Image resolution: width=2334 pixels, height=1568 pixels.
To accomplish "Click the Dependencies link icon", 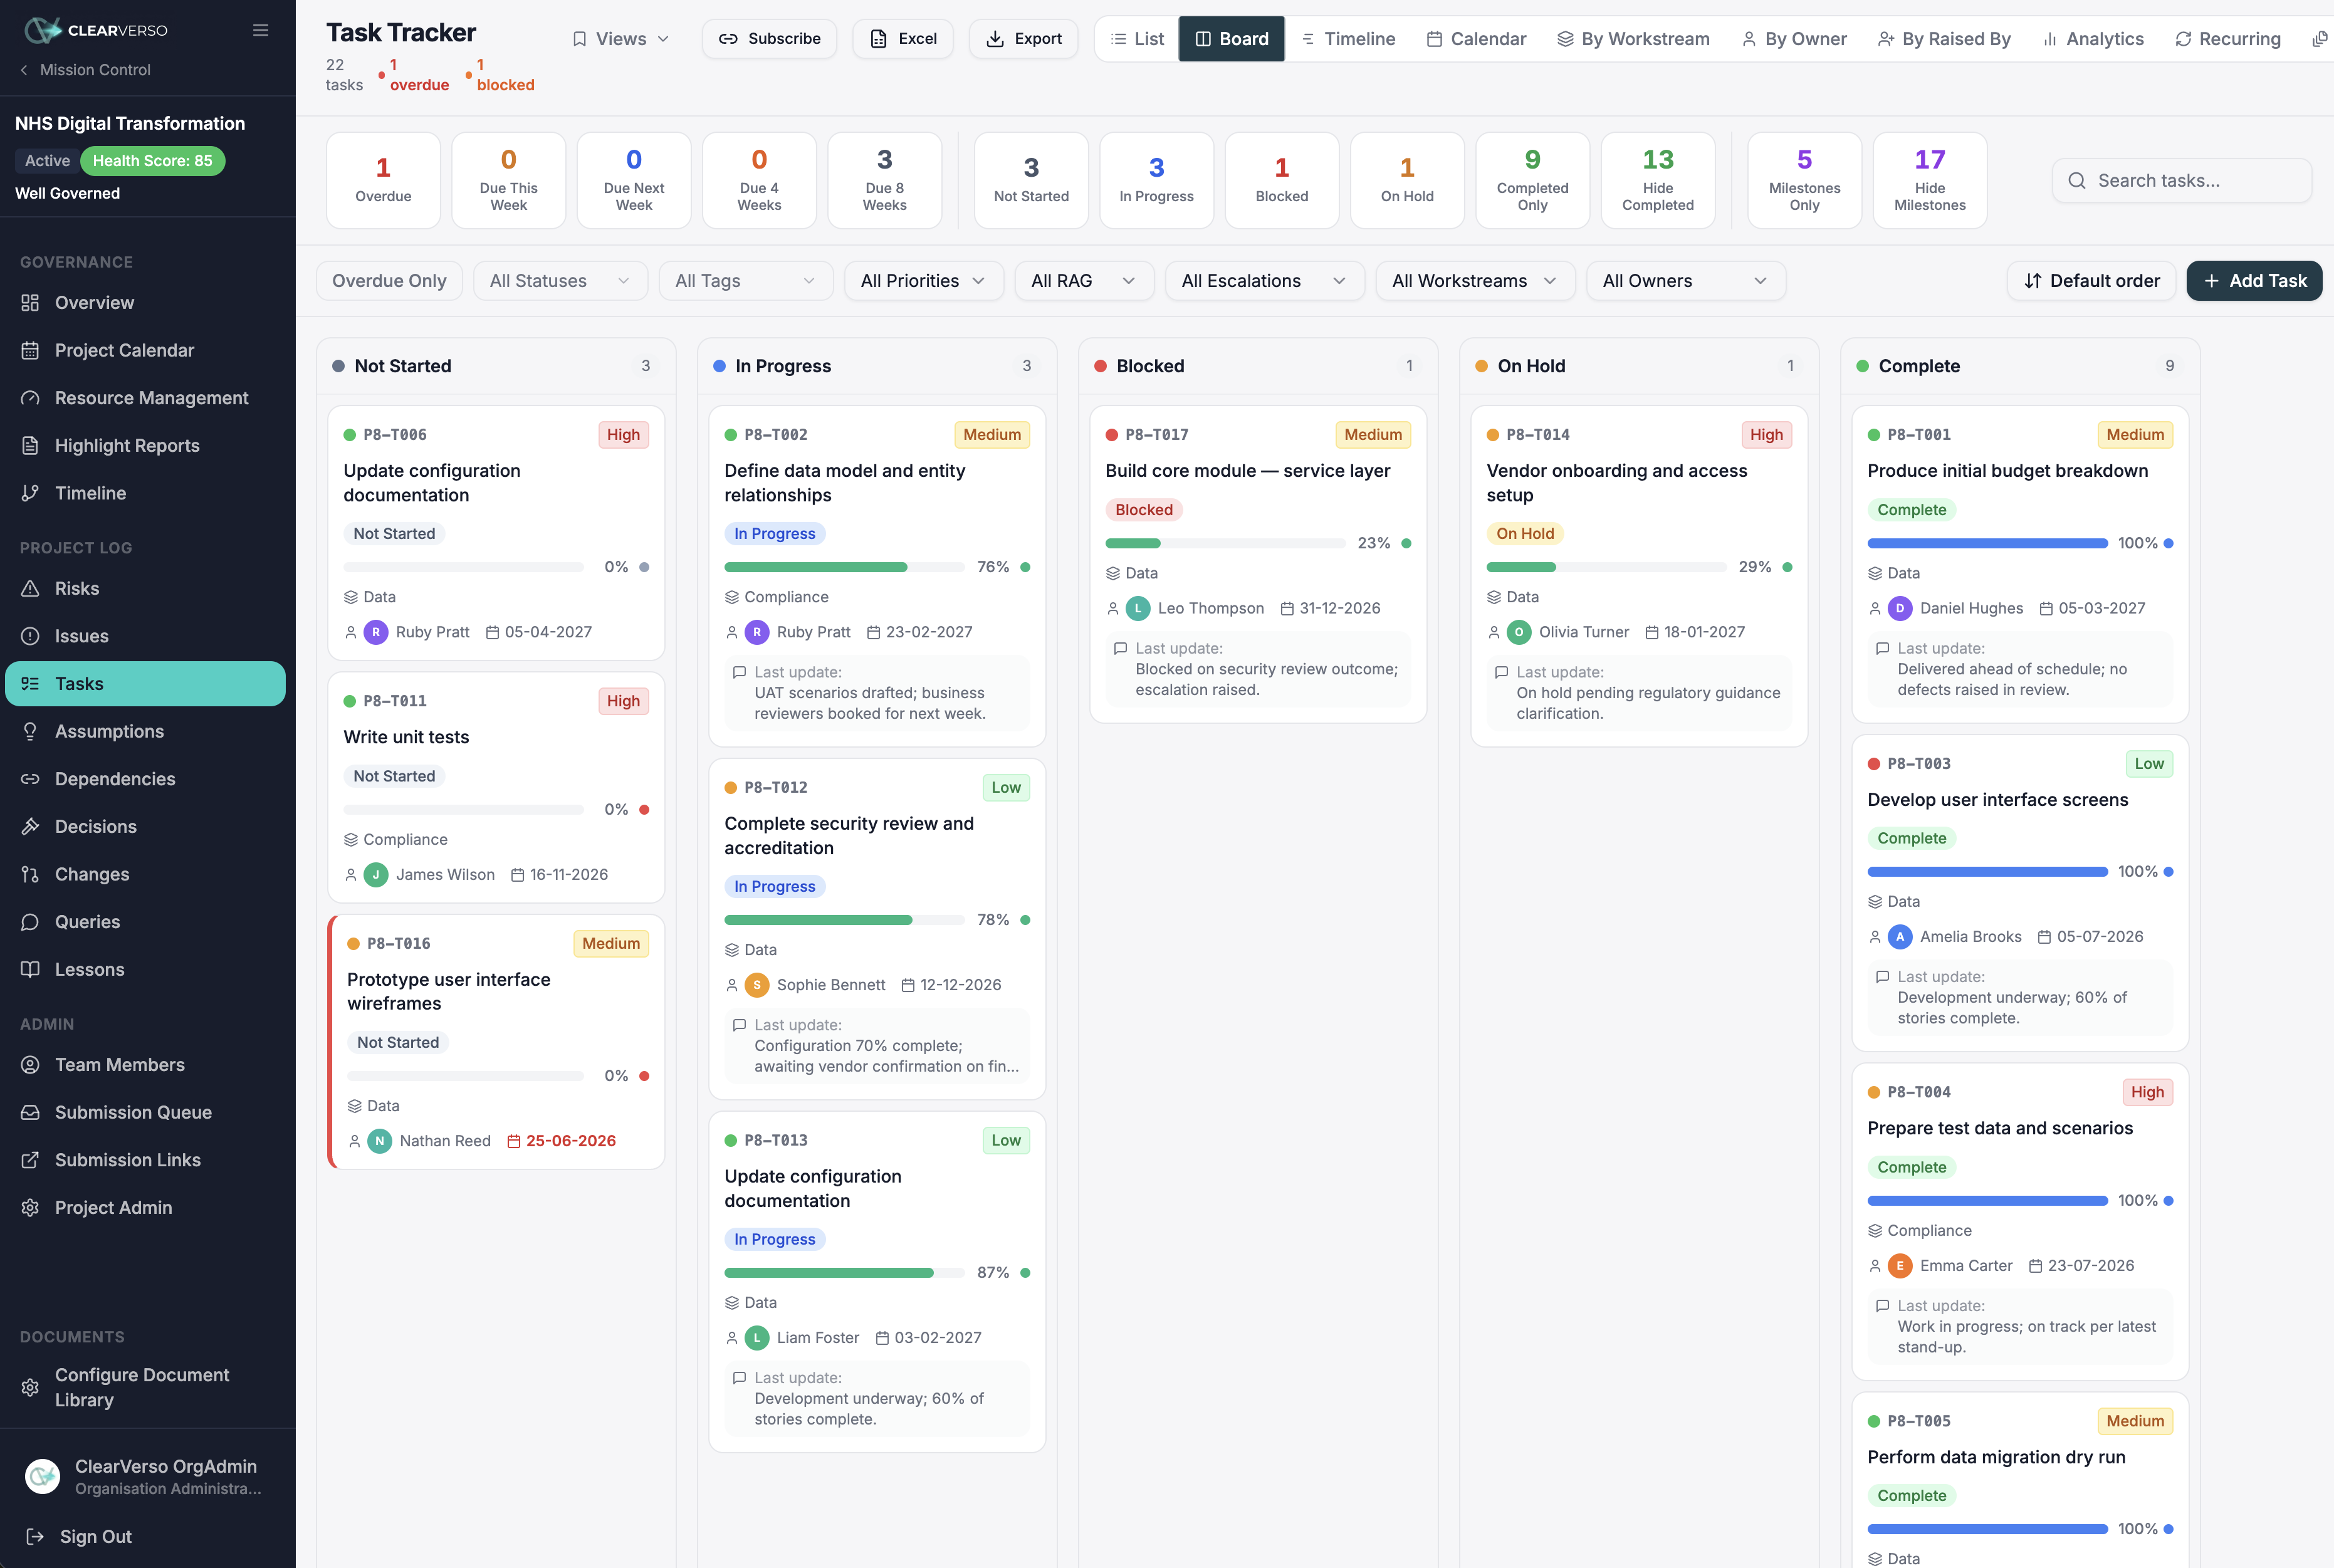I will coord(30,779).
